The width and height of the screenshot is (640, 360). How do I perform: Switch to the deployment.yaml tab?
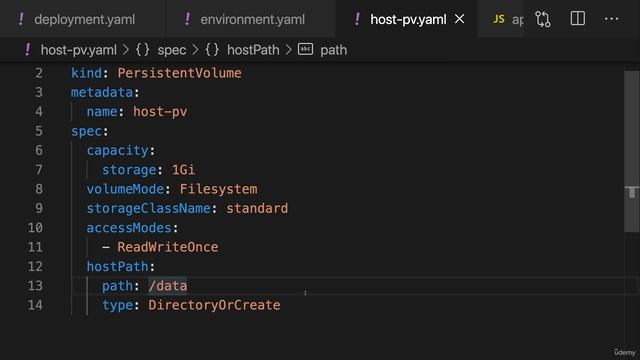(84, 19)
